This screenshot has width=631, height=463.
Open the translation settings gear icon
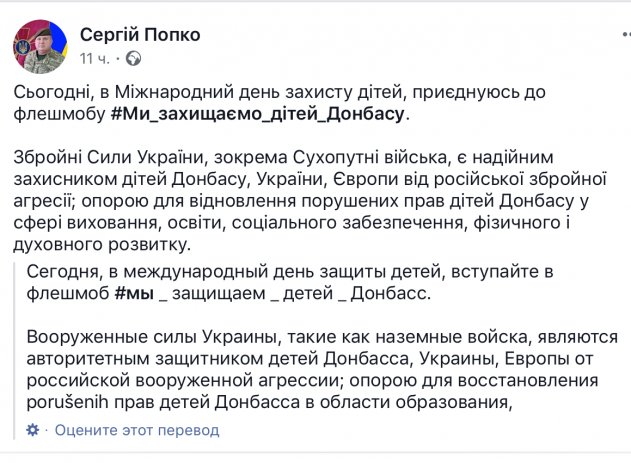[33, 430]
